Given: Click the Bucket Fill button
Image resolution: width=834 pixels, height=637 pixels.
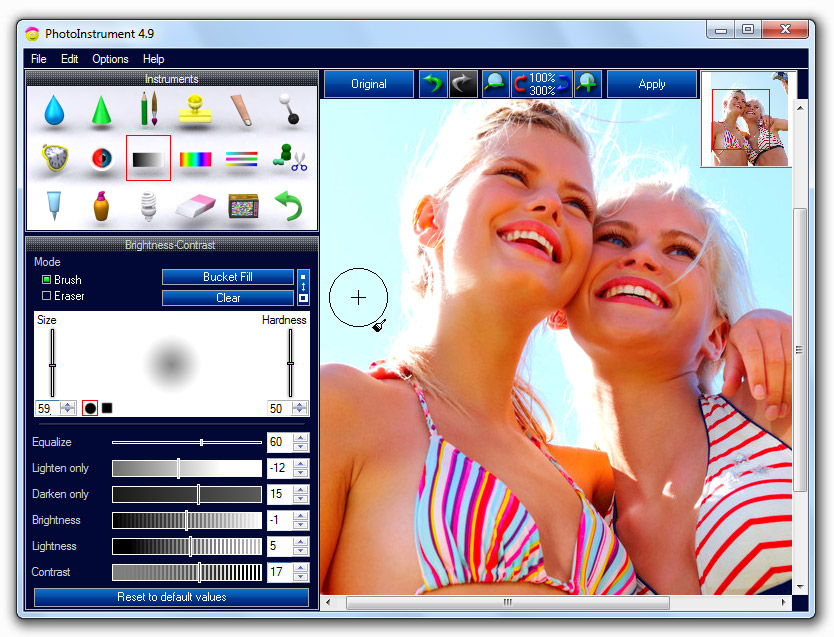Looking at the screenshot, I should pos(228,277).
